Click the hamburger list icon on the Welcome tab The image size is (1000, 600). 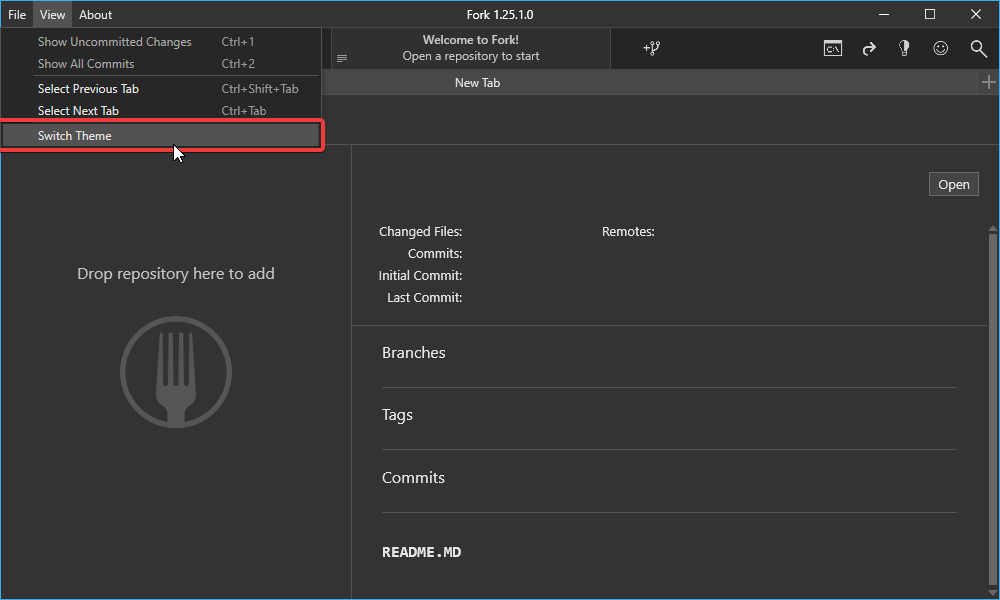(x=342, y=57)
